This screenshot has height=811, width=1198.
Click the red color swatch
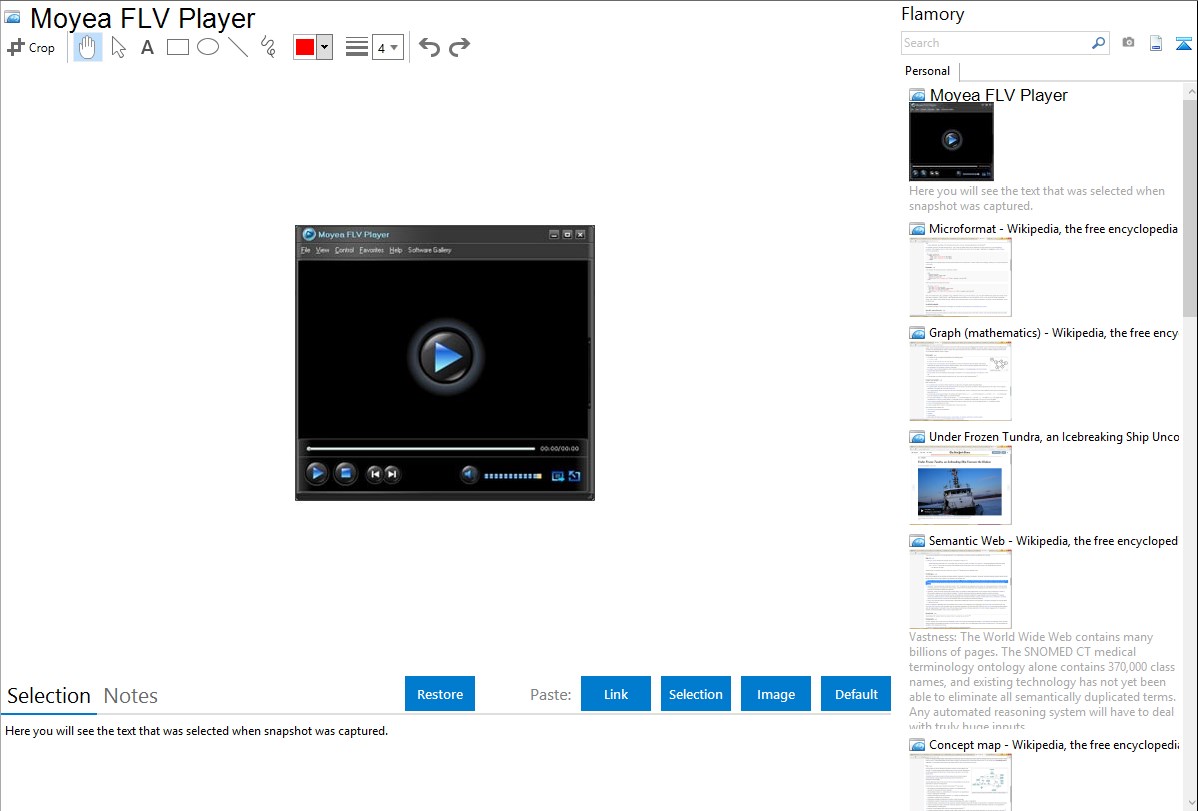coord(305,47)
